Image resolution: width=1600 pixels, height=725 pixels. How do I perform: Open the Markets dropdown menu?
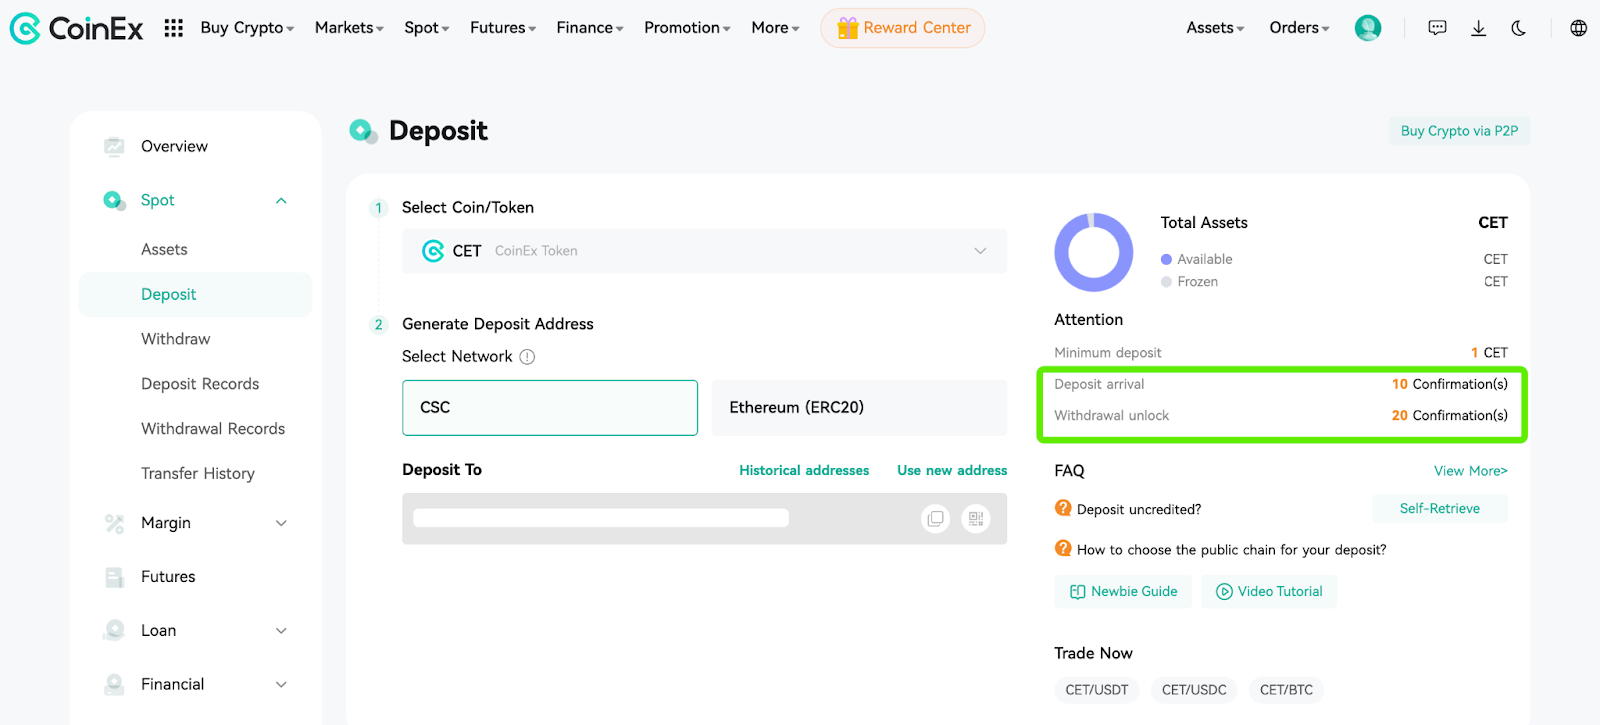(349, 28)
